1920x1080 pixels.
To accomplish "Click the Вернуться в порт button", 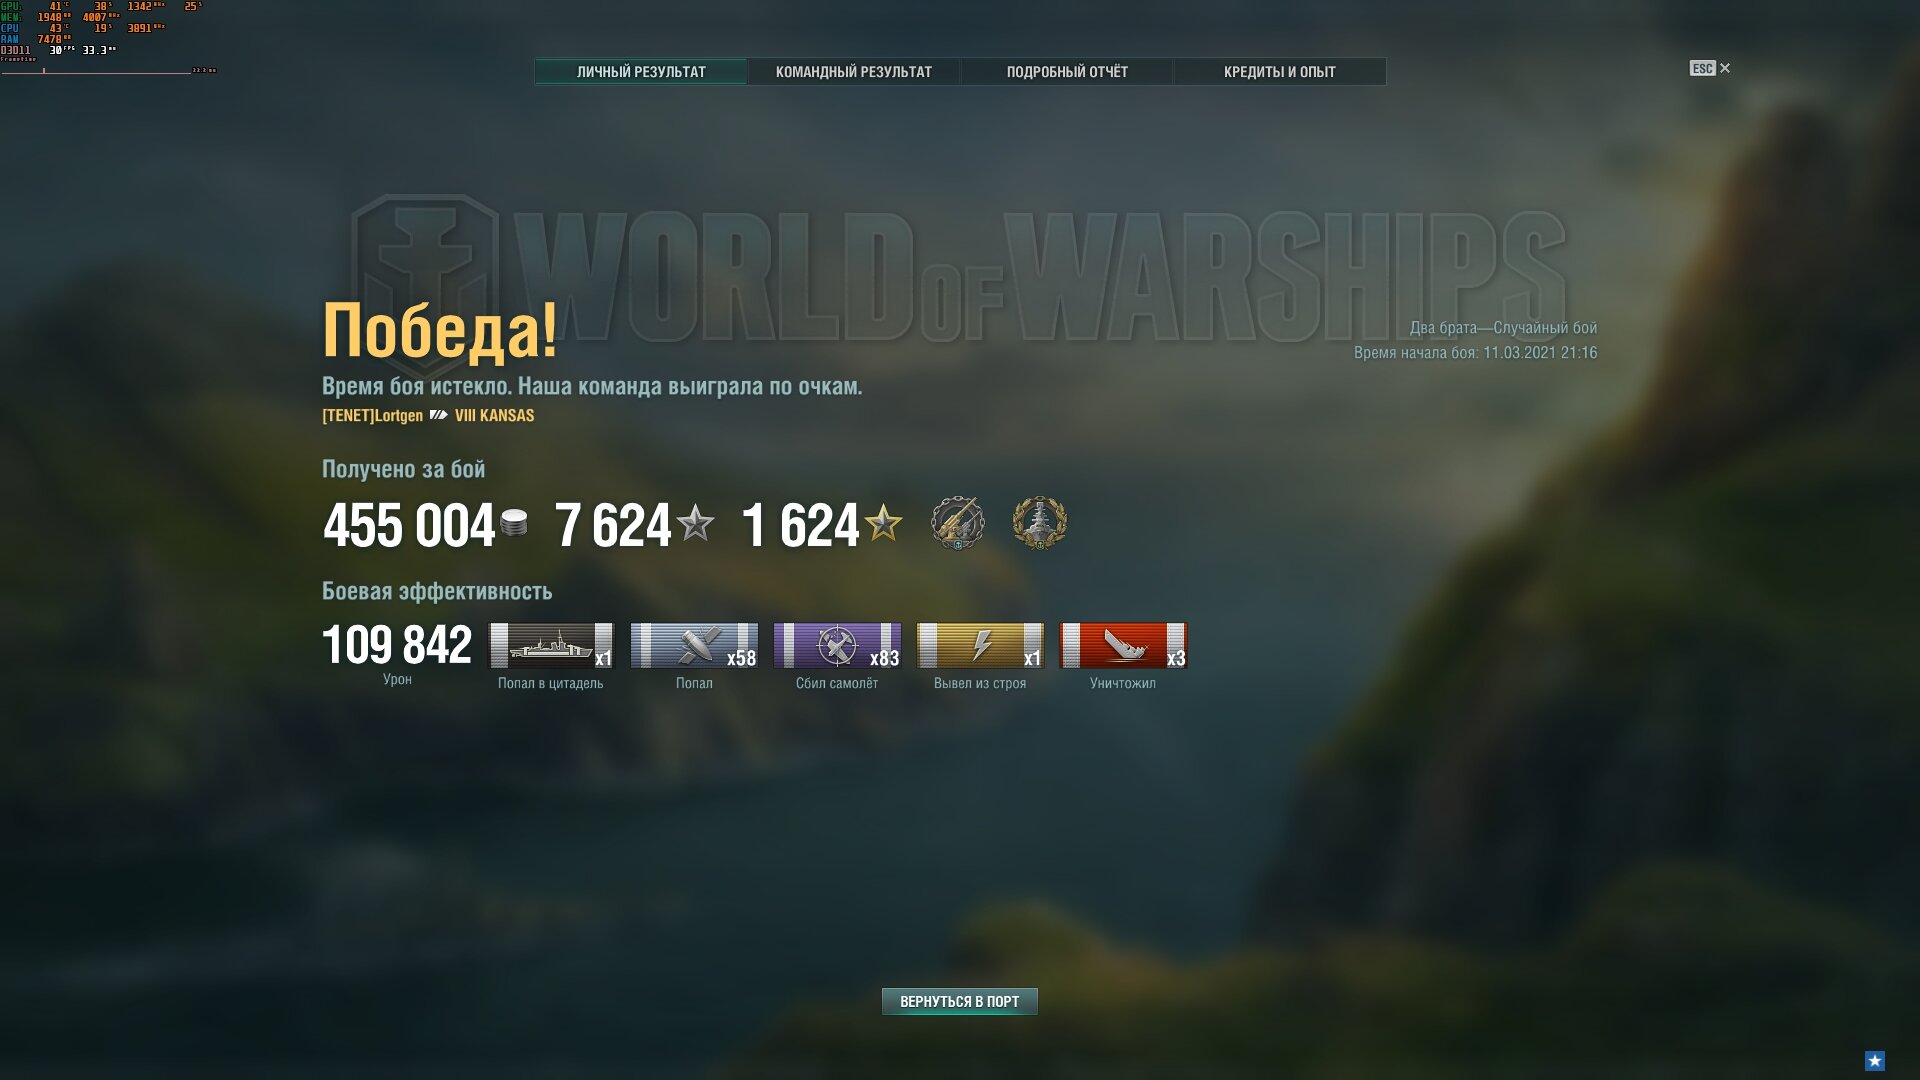I will [x=959, y=1001].
